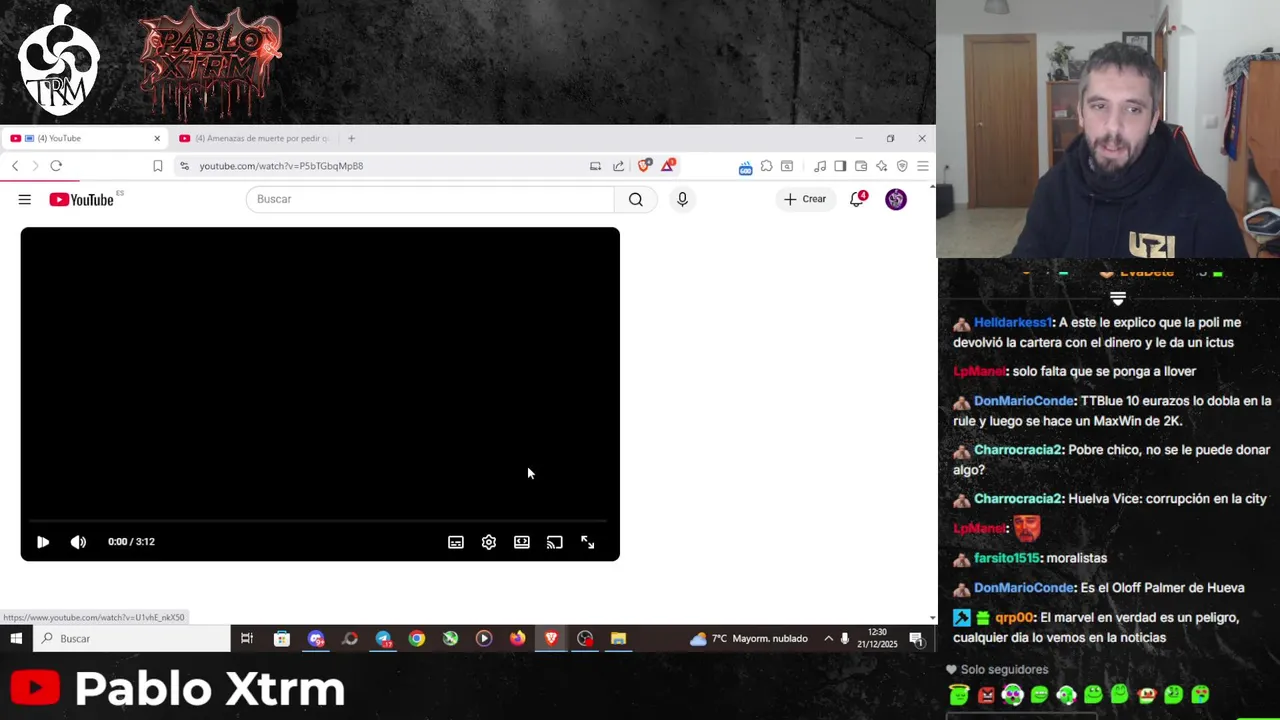Click the YouTube search magnifier button
Image resolution: width=1280 pixels, height=720 pixels.
pos(636,199)
